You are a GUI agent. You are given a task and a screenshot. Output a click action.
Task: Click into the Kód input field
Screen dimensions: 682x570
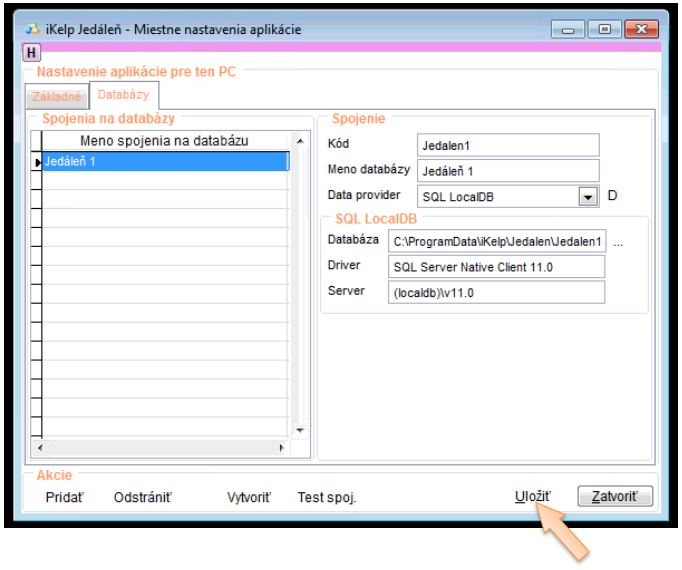tap(507, 145)
